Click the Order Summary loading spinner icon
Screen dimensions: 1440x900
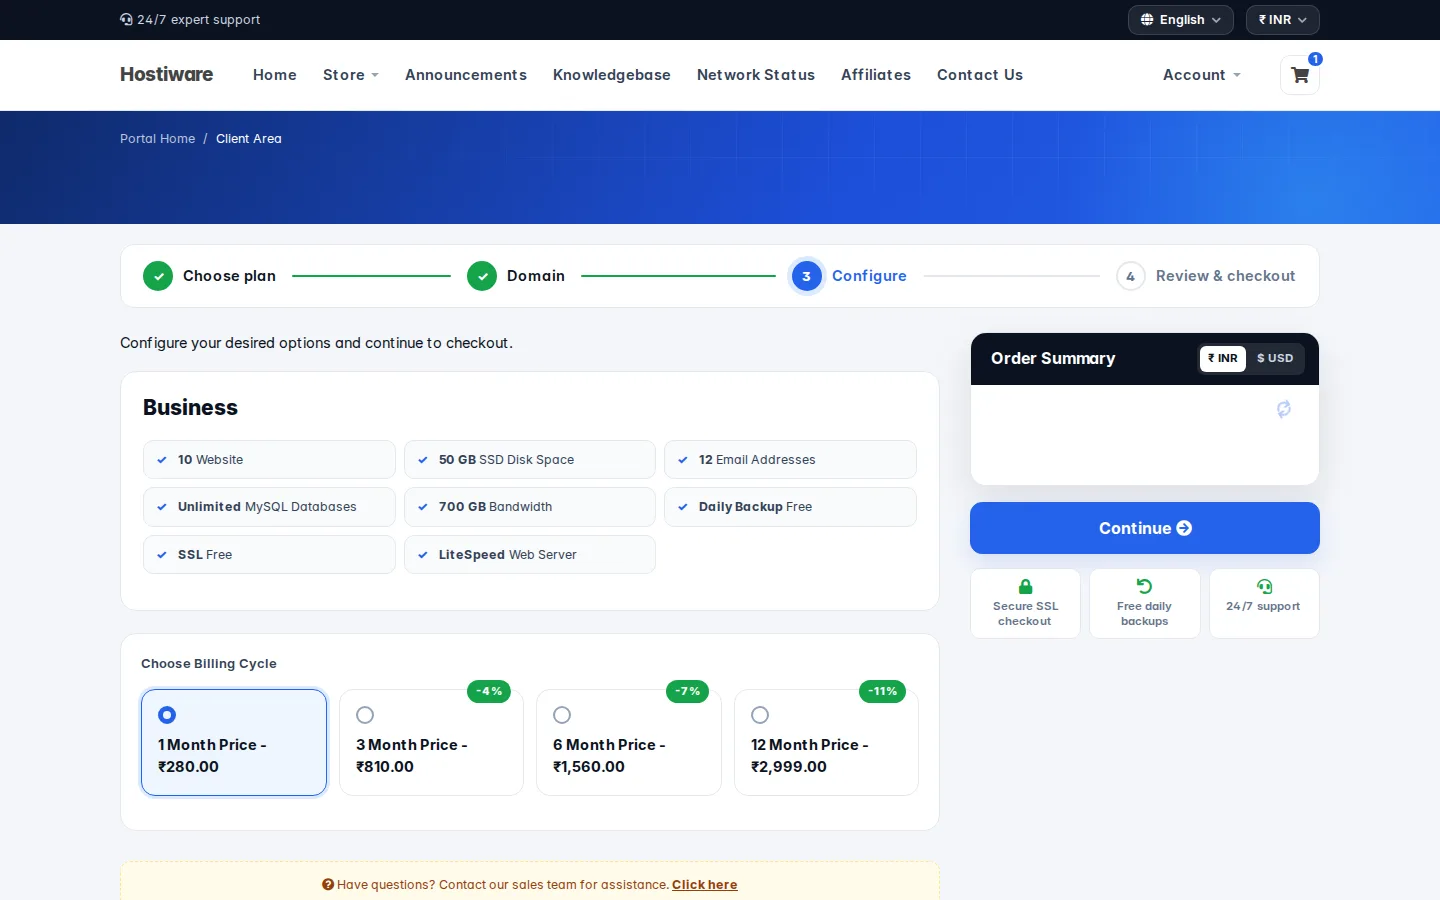[x=1284, y=409]
